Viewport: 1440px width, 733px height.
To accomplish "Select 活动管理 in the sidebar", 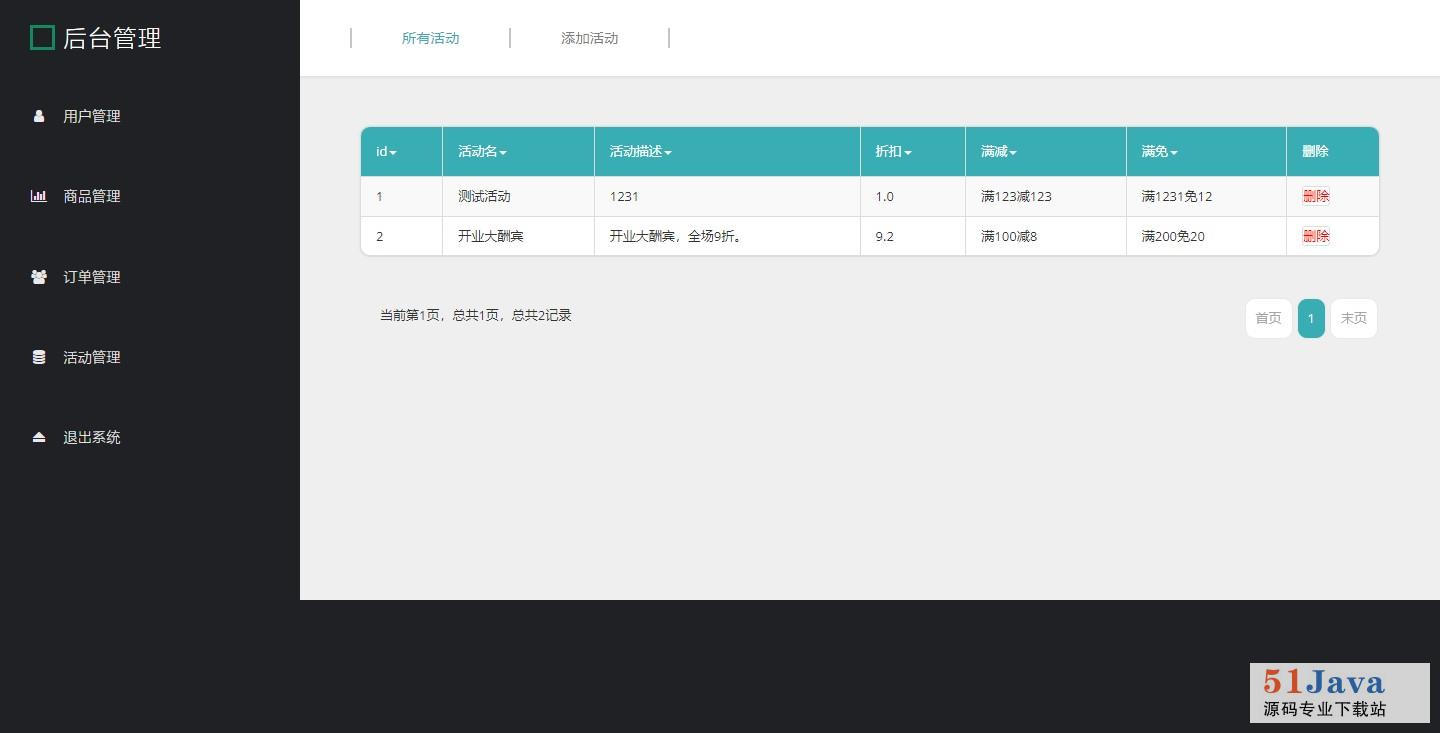I will (x=92, y=357).
